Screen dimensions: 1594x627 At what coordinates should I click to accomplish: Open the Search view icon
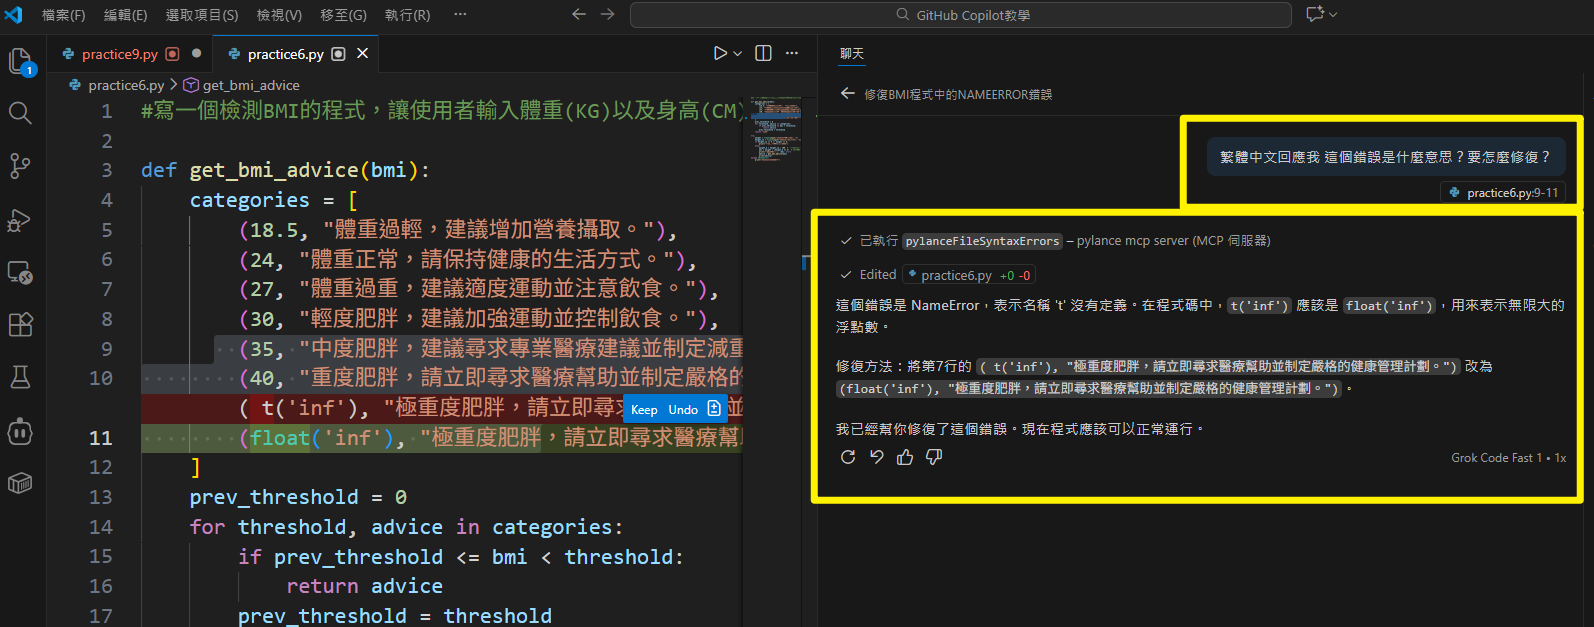pyautogui.click(x=20, y=113)
